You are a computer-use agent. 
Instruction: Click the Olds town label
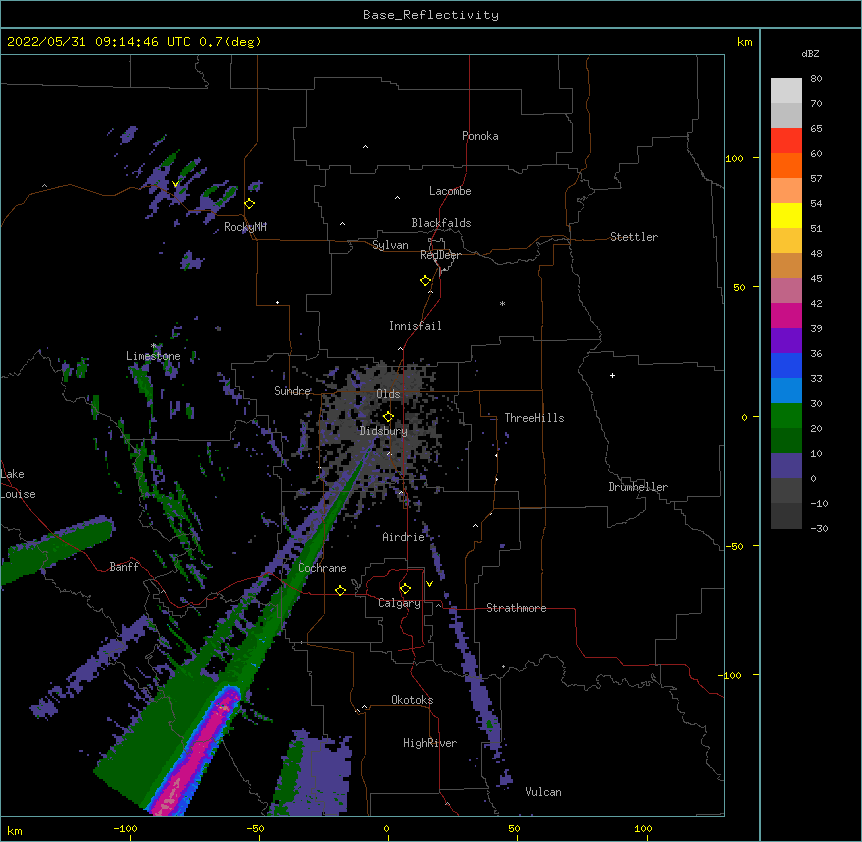tap(388, 394)
